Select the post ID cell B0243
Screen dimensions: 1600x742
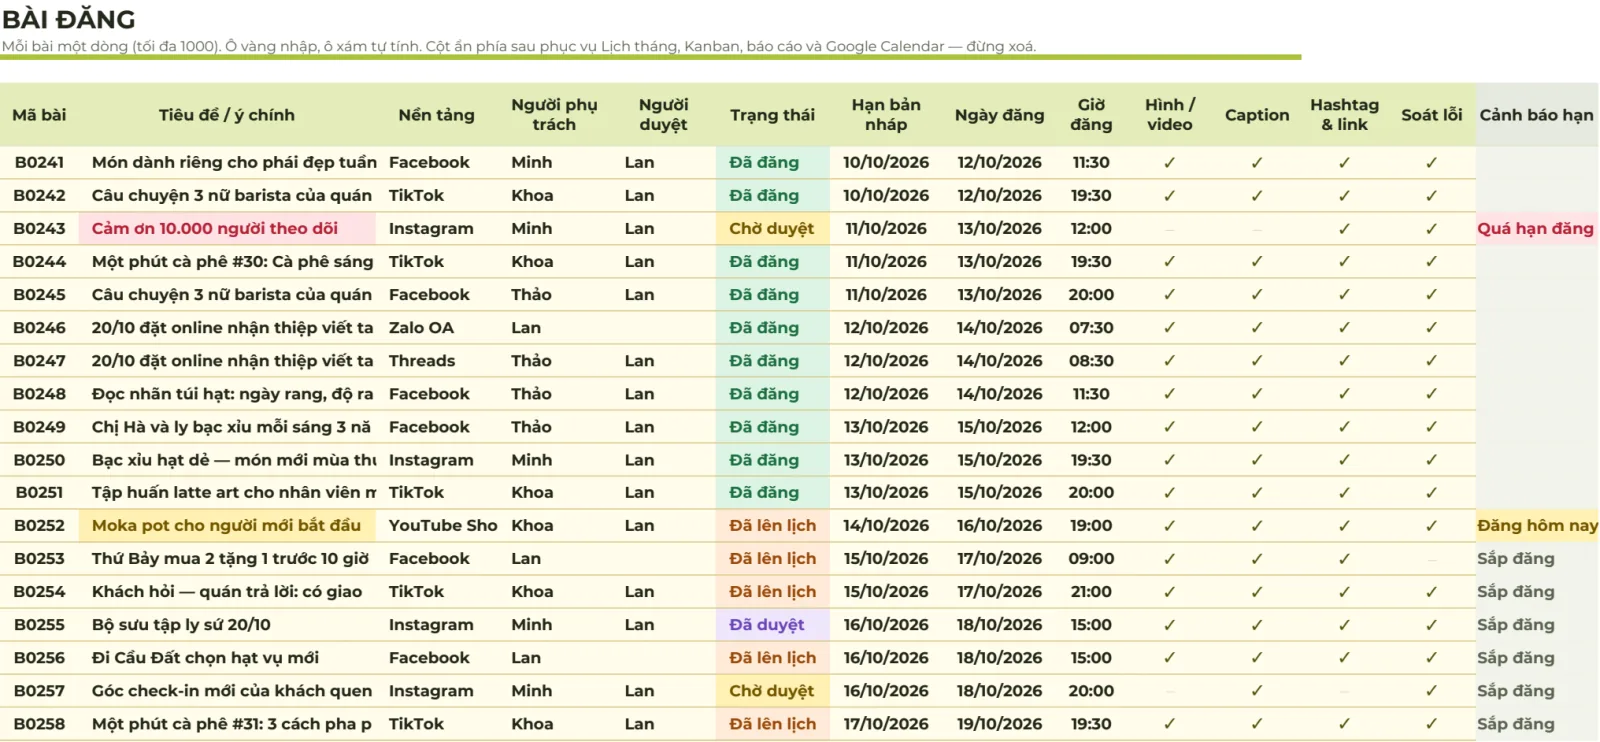point(39,228)
